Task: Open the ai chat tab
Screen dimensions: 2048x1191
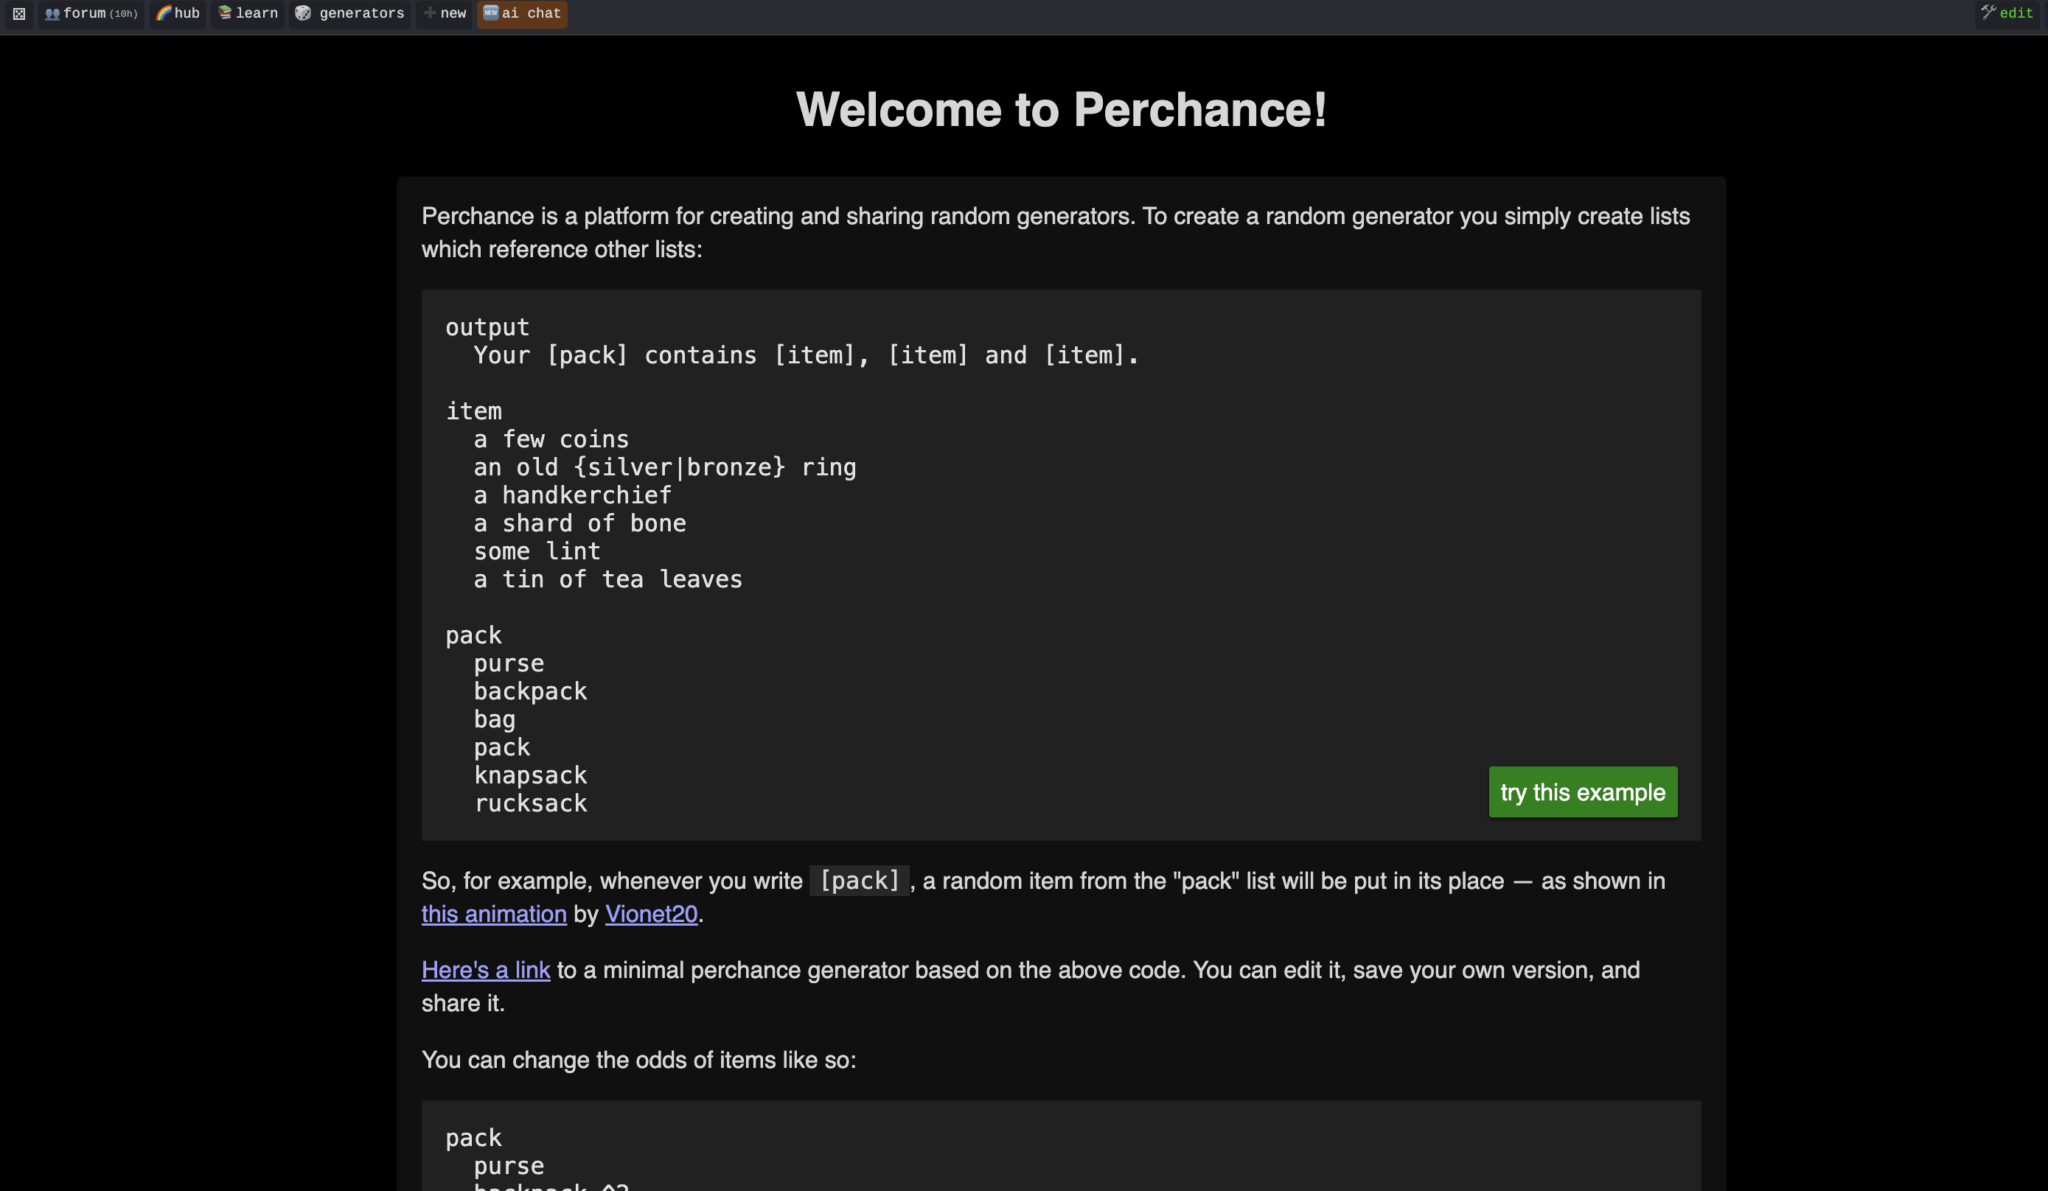Action: (531, 13)
